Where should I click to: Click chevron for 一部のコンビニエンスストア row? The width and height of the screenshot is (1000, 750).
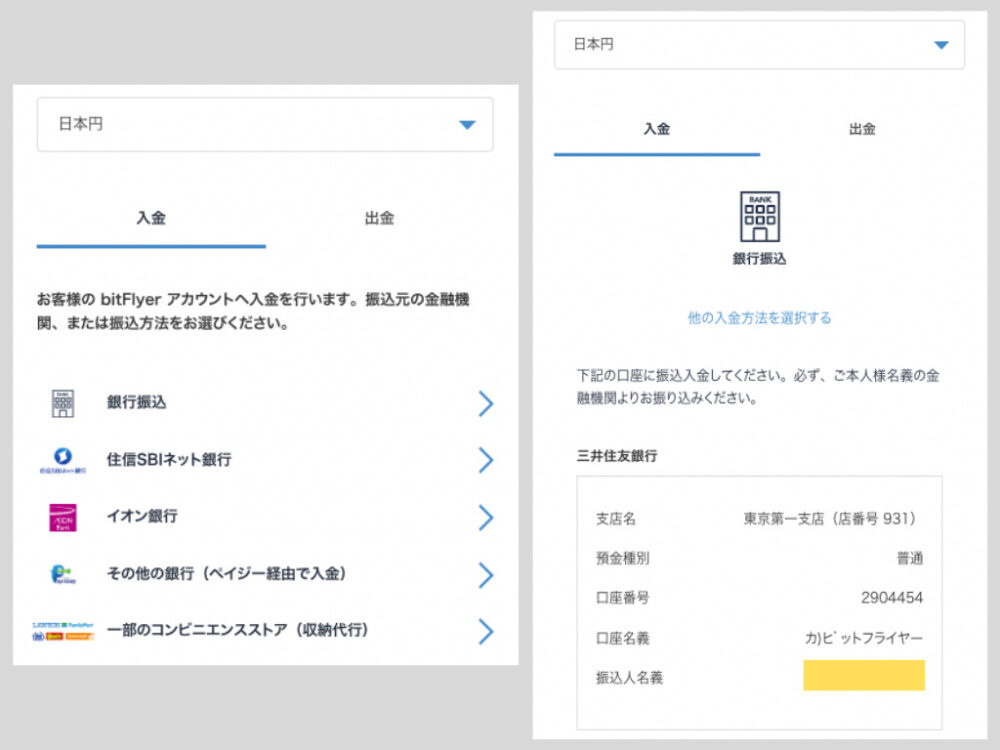point(485,631)
